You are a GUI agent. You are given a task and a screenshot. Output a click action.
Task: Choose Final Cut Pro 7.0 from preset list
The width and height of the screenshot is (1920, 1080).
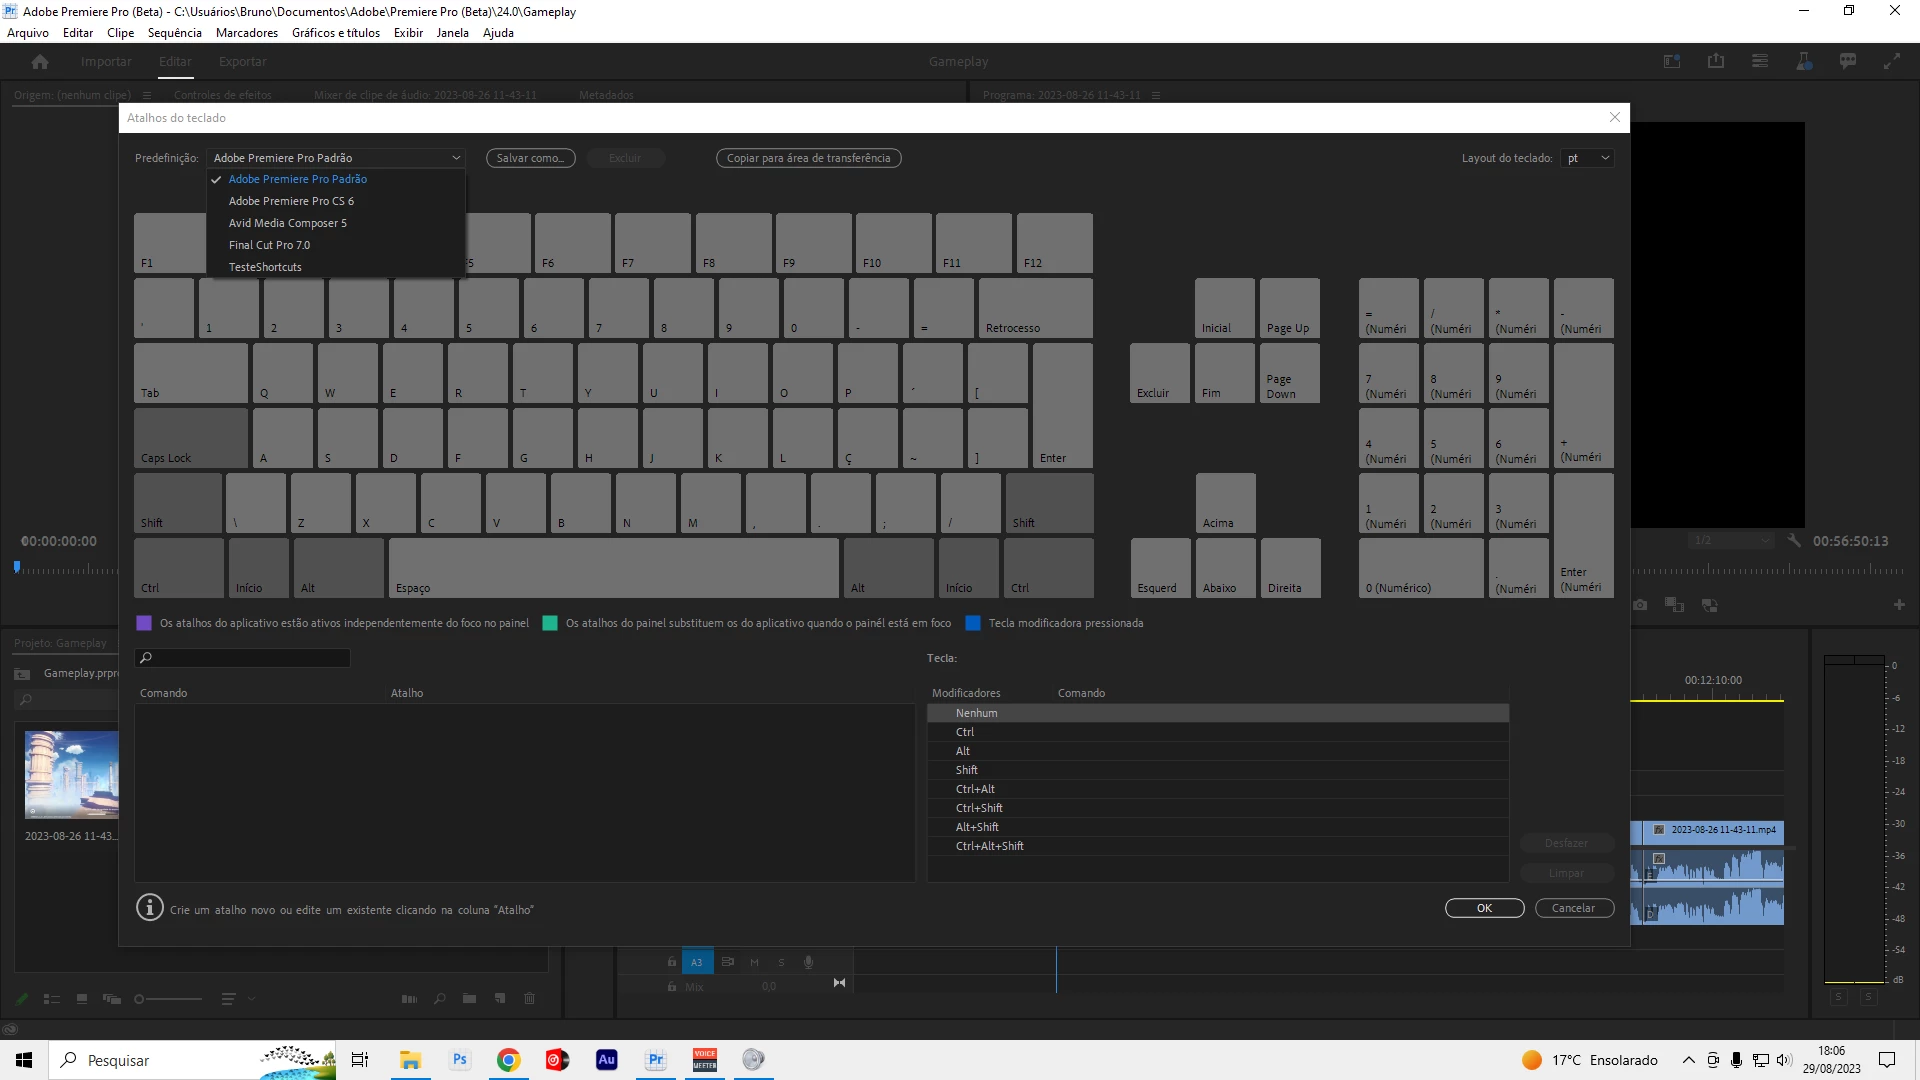(x=269, y=245)
